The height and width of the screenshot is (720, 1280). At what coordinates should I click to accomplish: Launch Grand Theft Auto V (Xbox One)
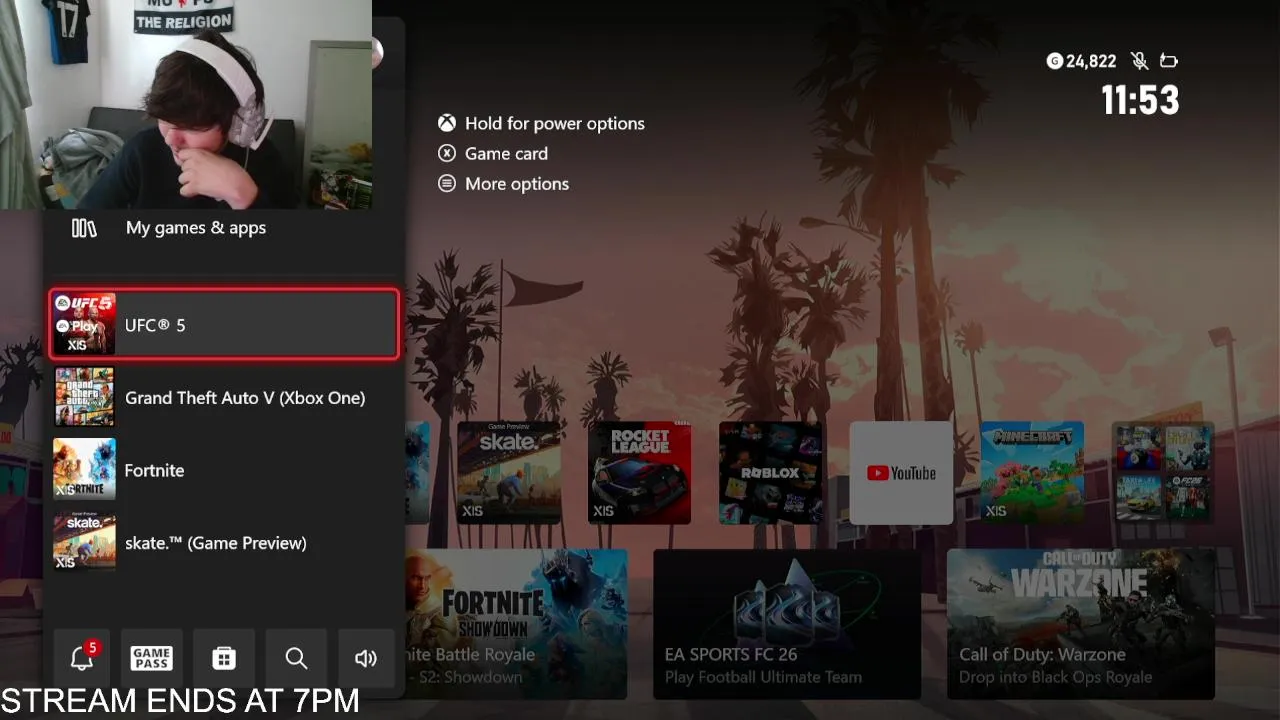(x=224, y=398)
